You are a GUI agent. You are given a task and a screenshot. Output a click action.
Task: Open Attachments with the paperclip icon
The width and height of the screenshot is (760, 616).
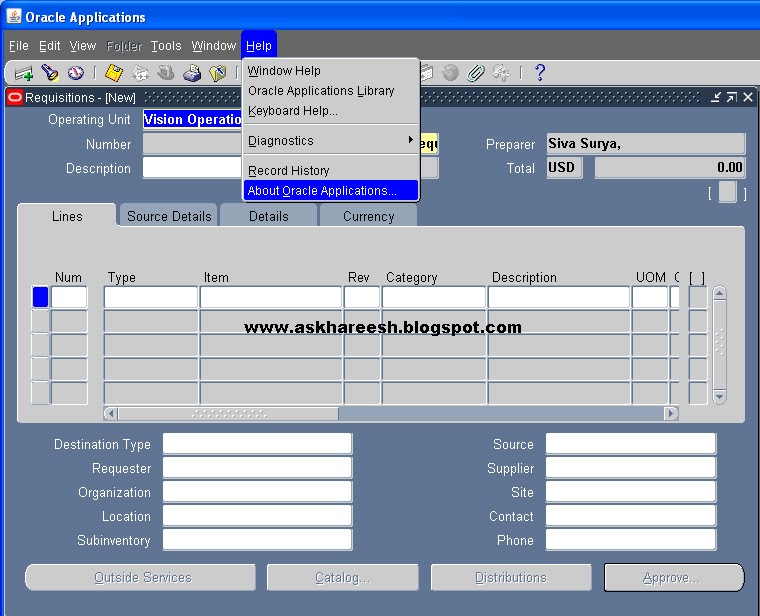coord(476,73)
